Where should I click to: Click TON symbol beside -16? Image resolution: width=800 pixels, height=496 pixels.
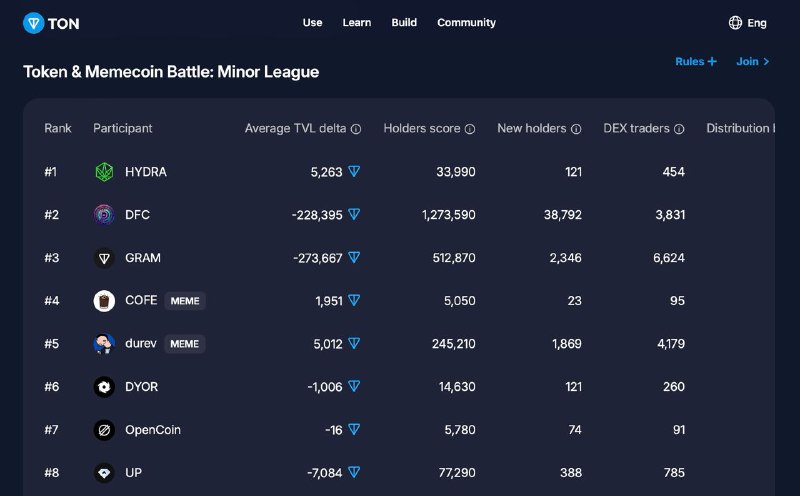[x=354, y=429]
